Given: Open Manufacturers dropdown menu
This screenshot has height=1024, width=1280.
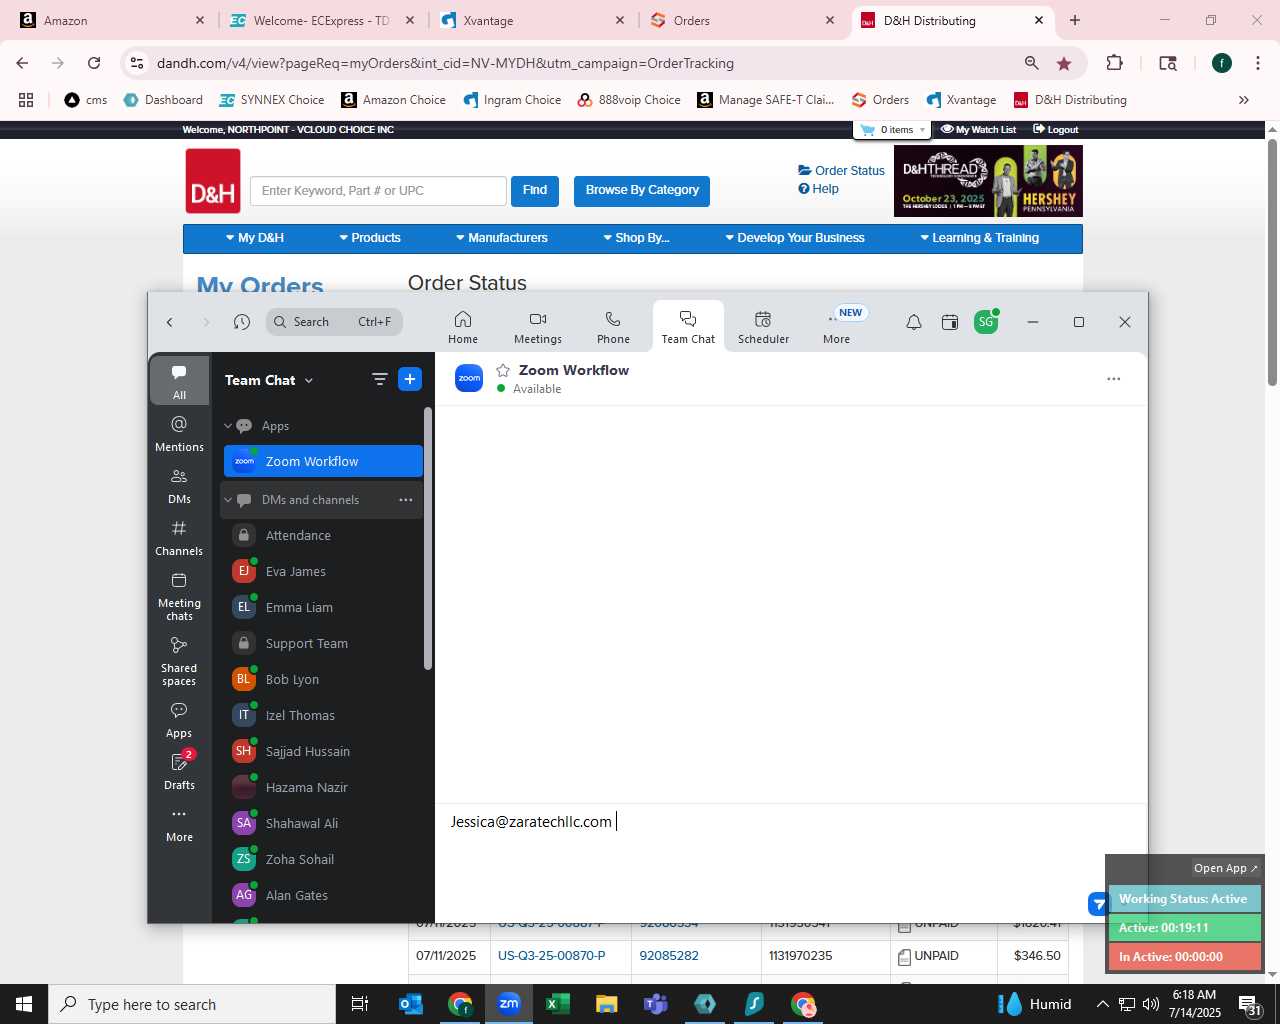Looking at the screenshot, I should (x=502, y=238).
